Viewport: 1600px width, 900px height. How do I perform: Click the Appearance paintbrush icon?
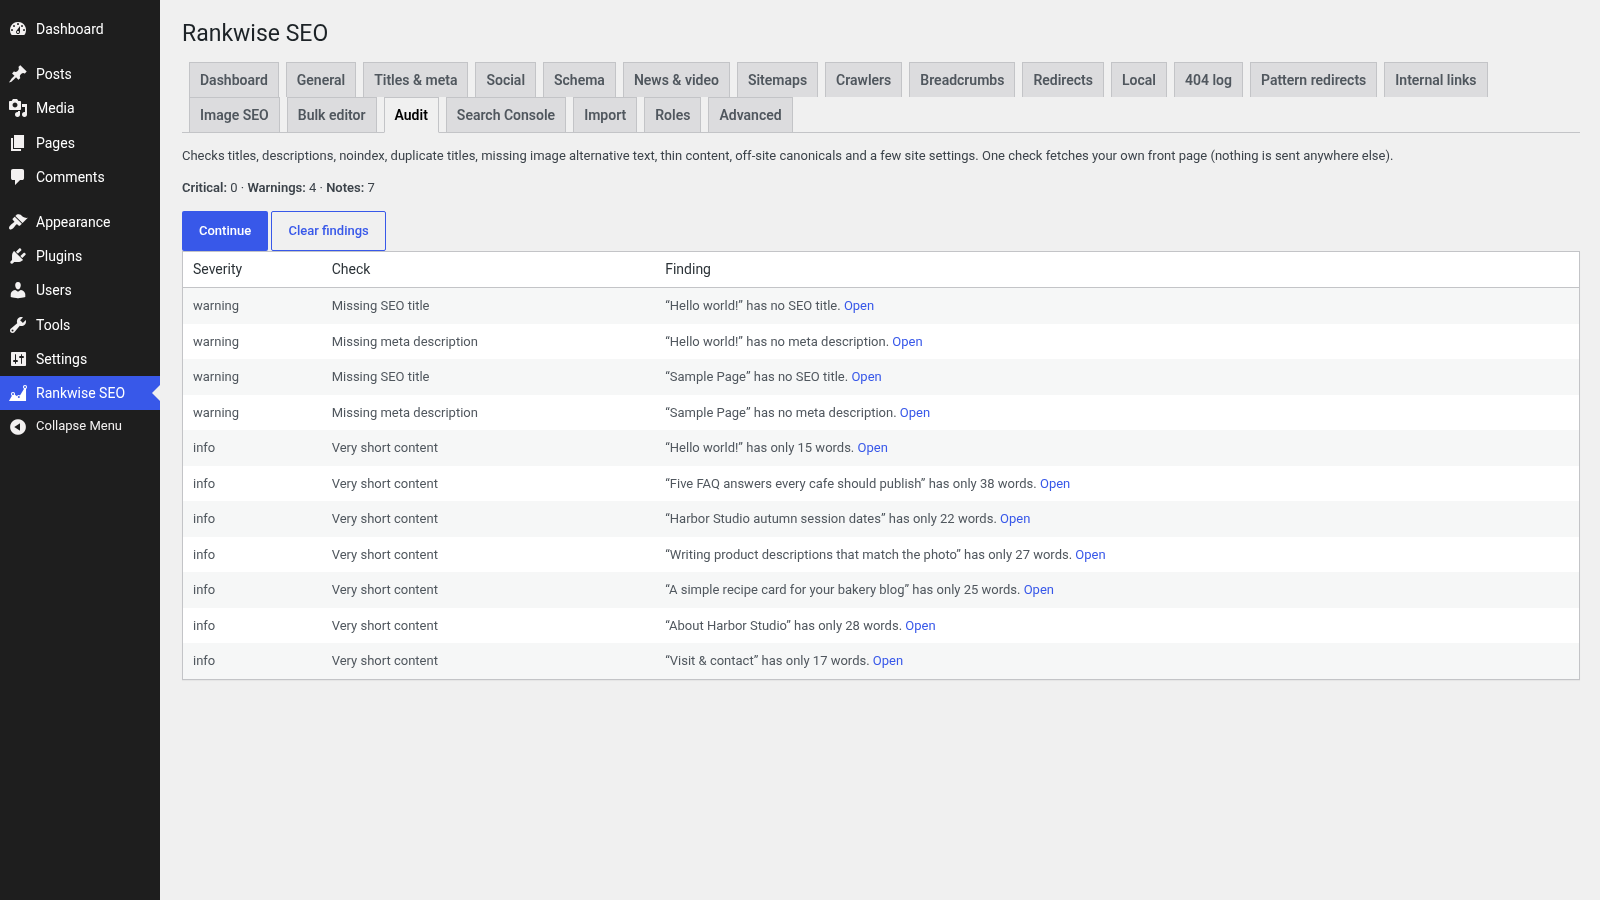tap(18, 222)
